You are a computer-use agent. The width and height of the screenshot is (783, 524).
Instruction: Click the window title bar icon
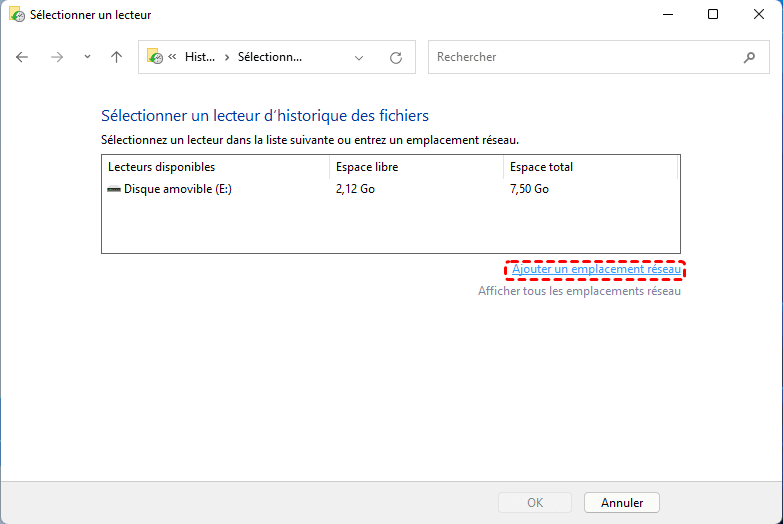[x=16, y=15]
